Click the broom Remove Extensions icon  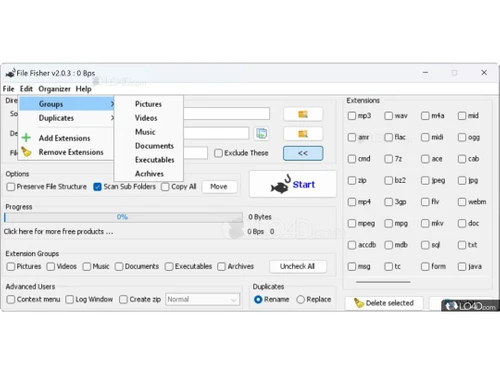(x=26, y=152)
